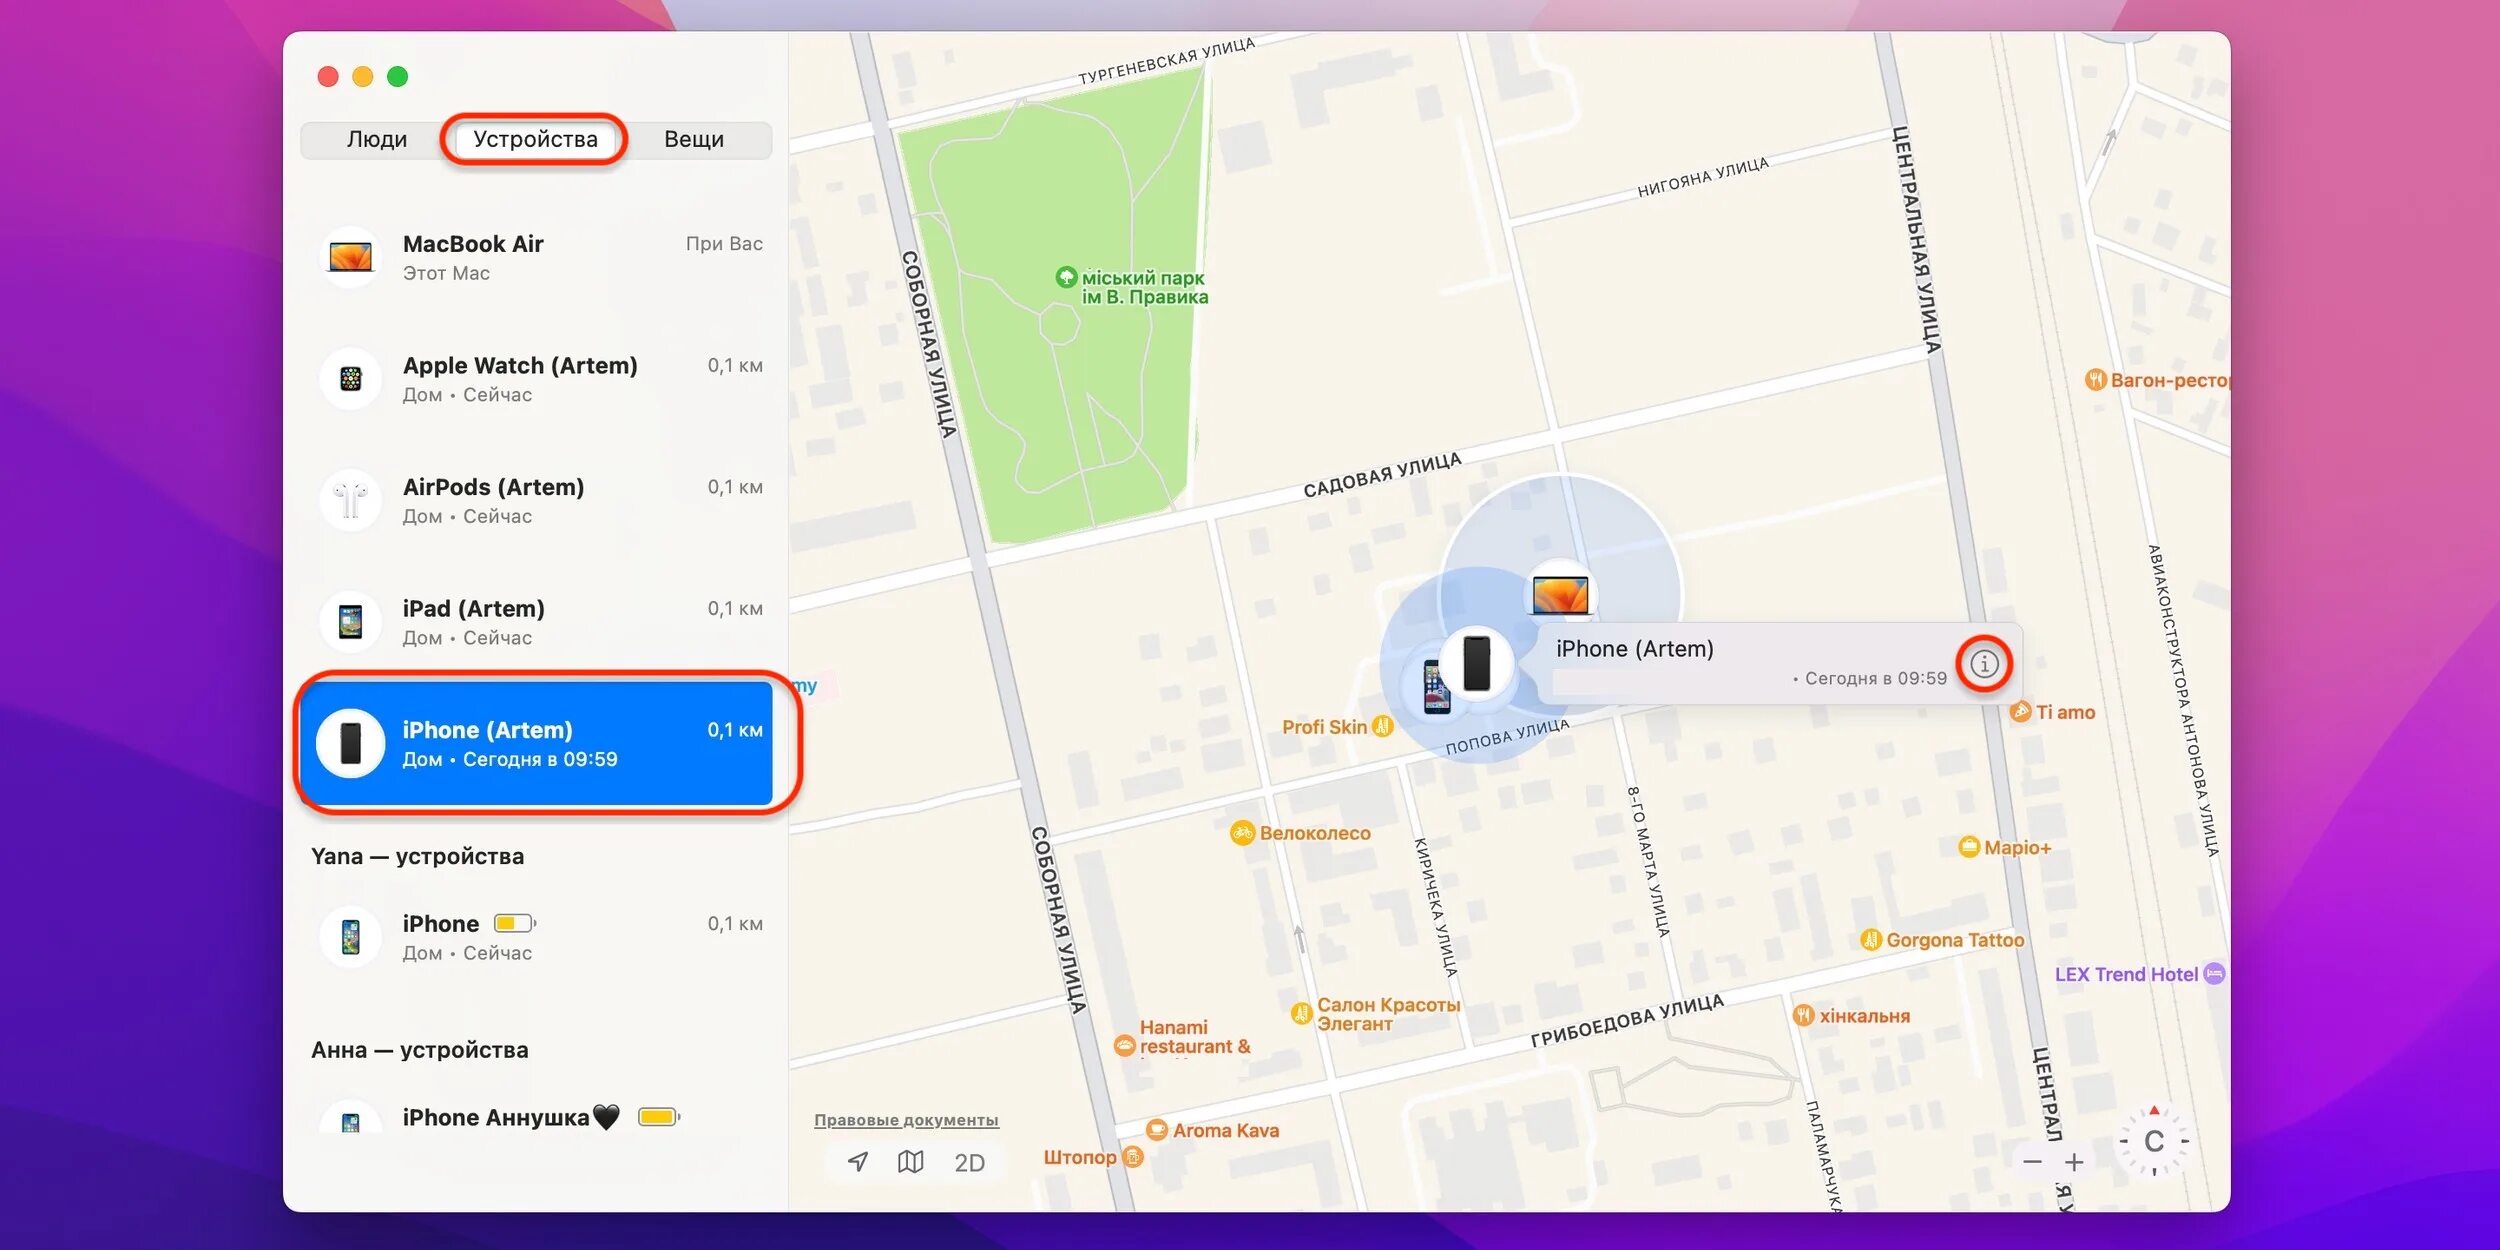Open info for iPhone (Artem) on map

coord(1984,663)
